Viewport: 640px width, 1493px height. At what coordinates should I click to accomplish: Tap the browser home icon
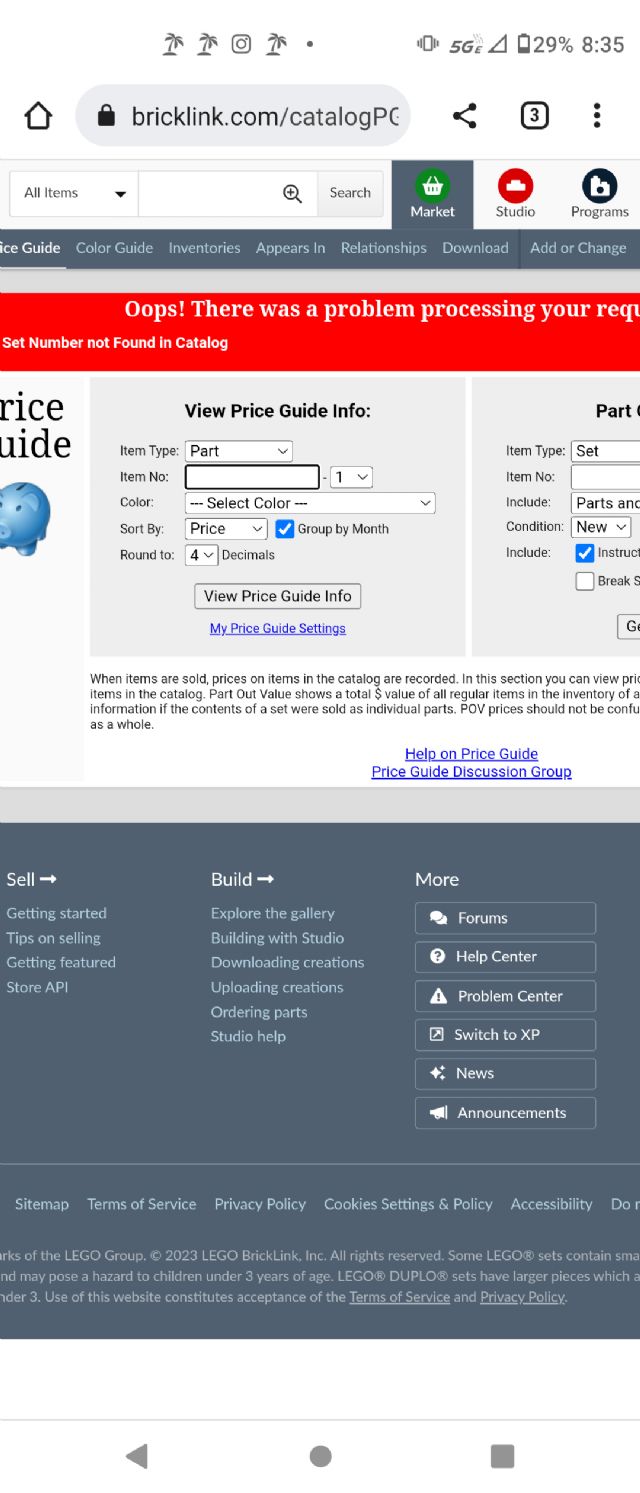tap(38, 116)
